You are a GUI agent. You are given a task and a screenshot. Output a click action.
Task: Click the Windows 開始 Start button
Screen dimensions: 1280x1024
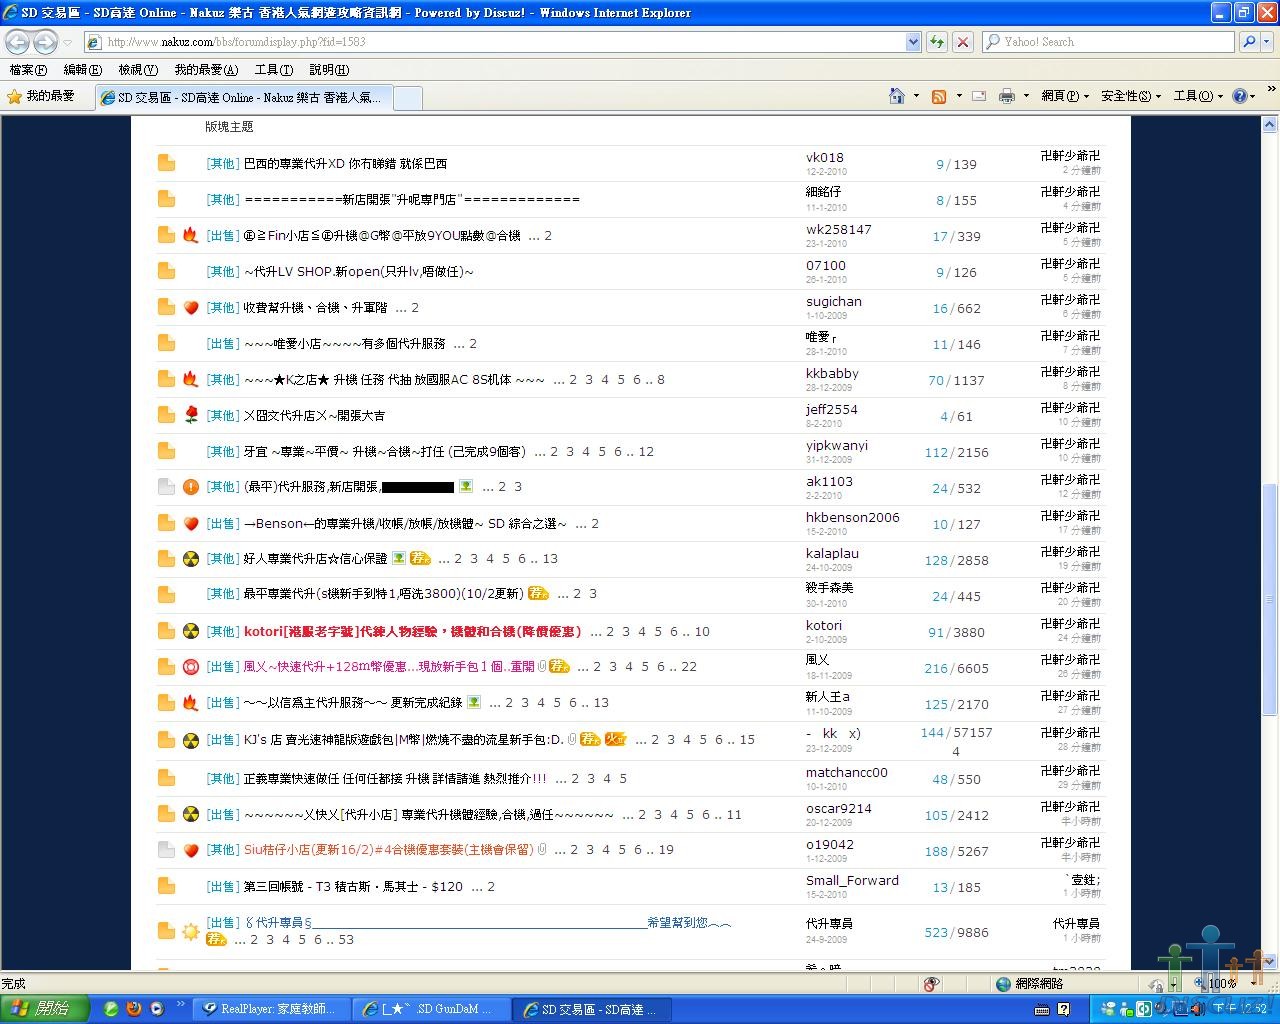44,1009
